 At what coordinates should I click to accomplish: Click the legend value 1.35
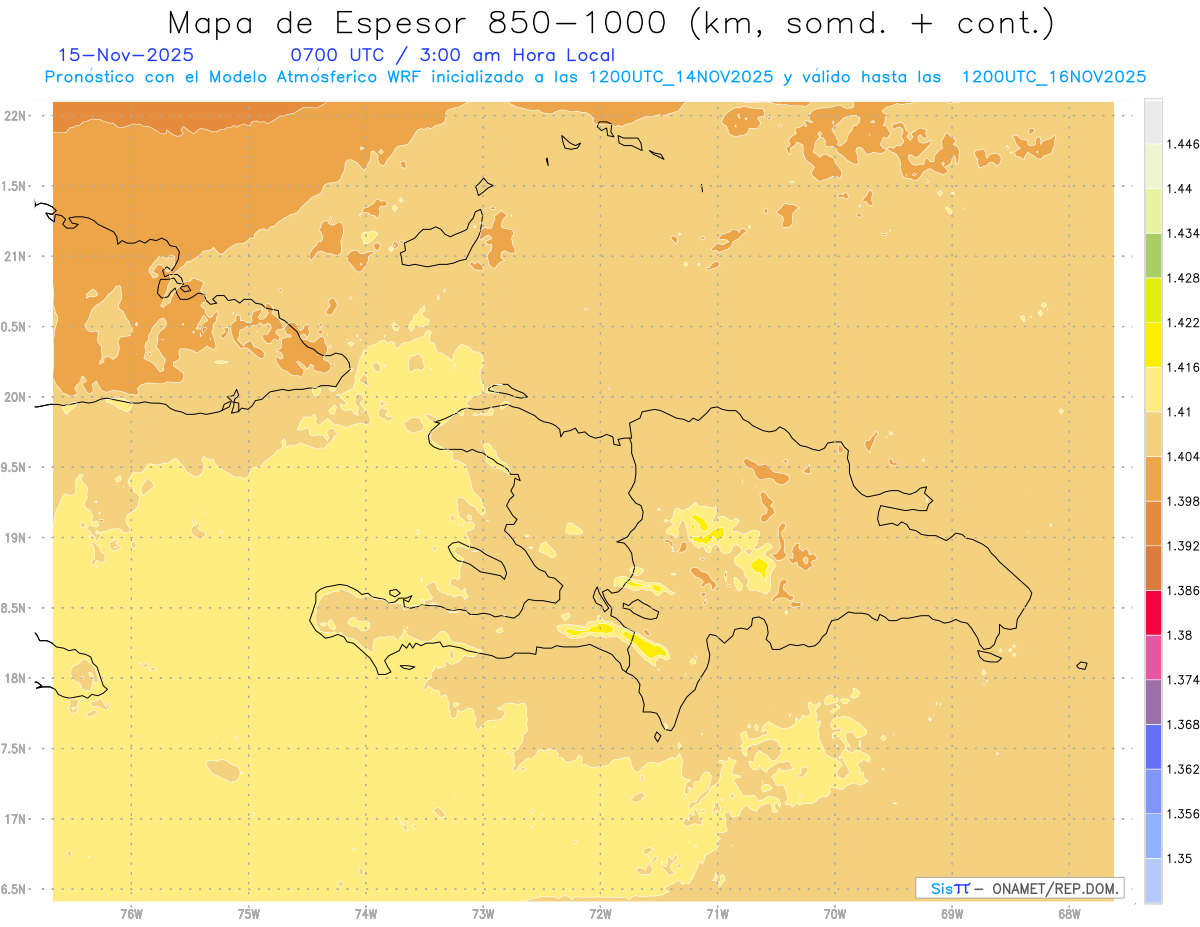1181,858
